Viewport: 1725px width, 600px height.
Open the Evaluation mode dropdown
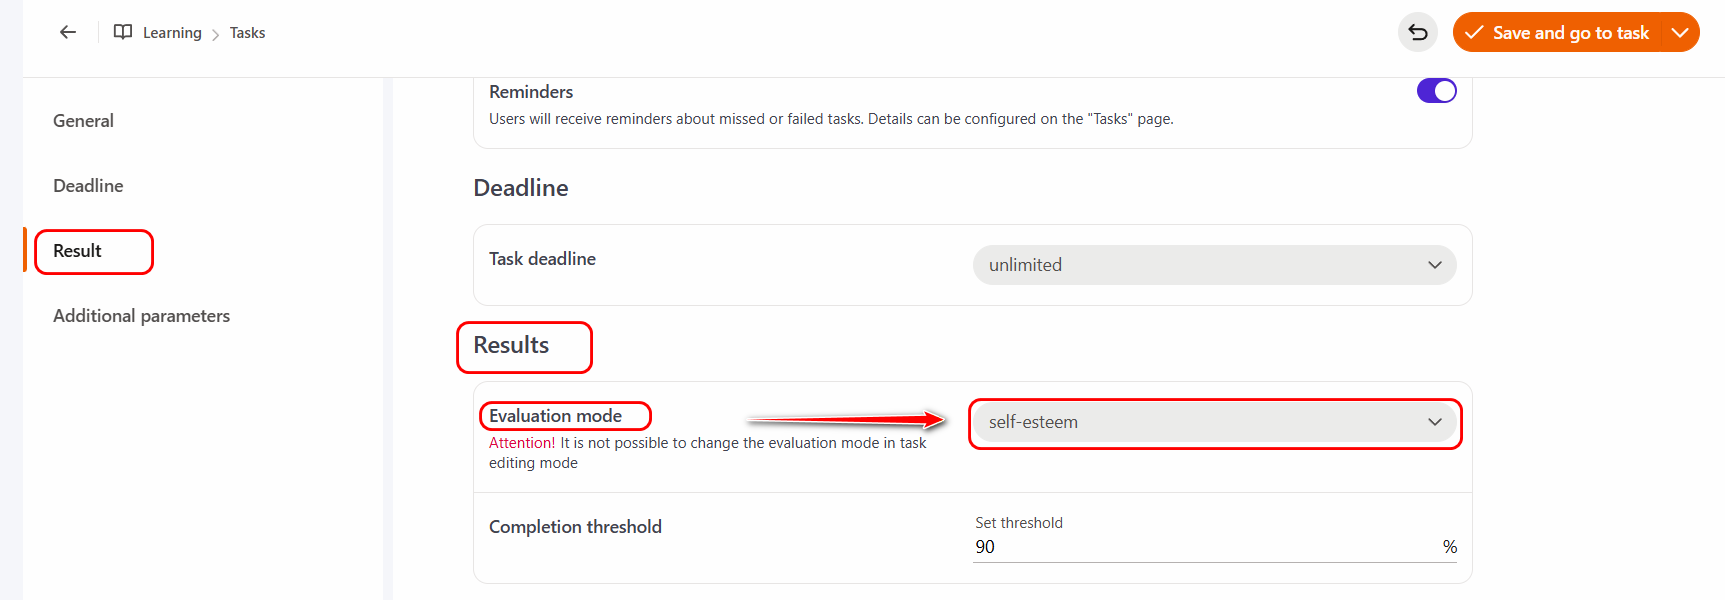[1213, 422]
